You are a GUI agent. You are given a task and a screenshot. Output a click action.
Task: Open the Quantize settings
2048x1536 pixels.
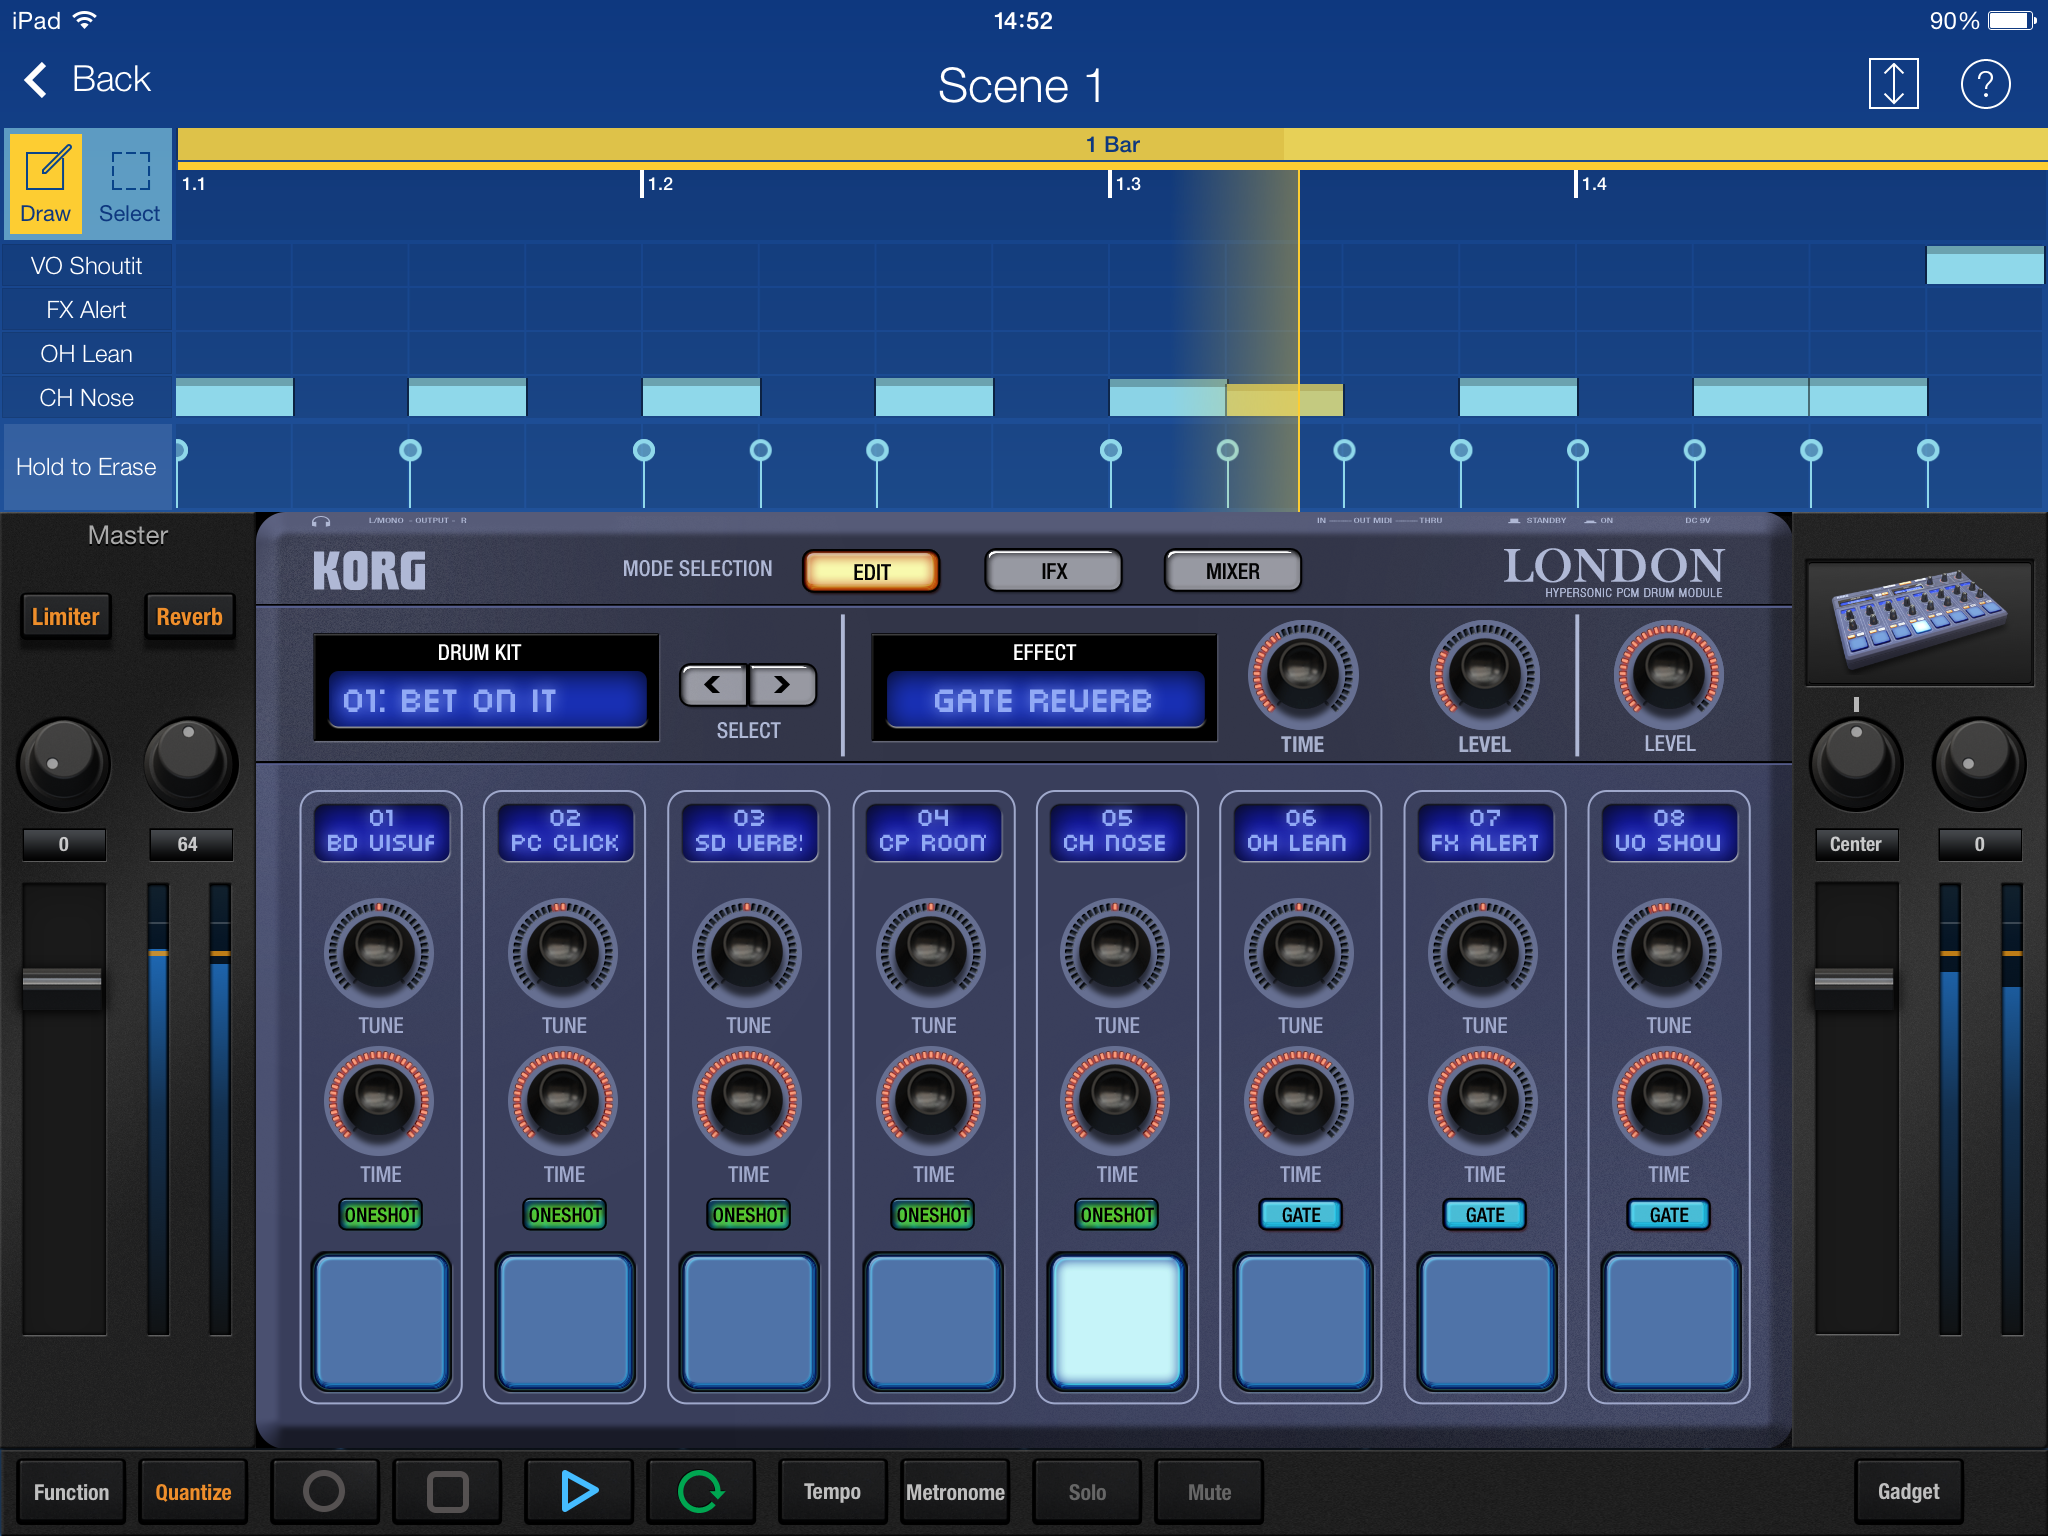(193, 1492)
